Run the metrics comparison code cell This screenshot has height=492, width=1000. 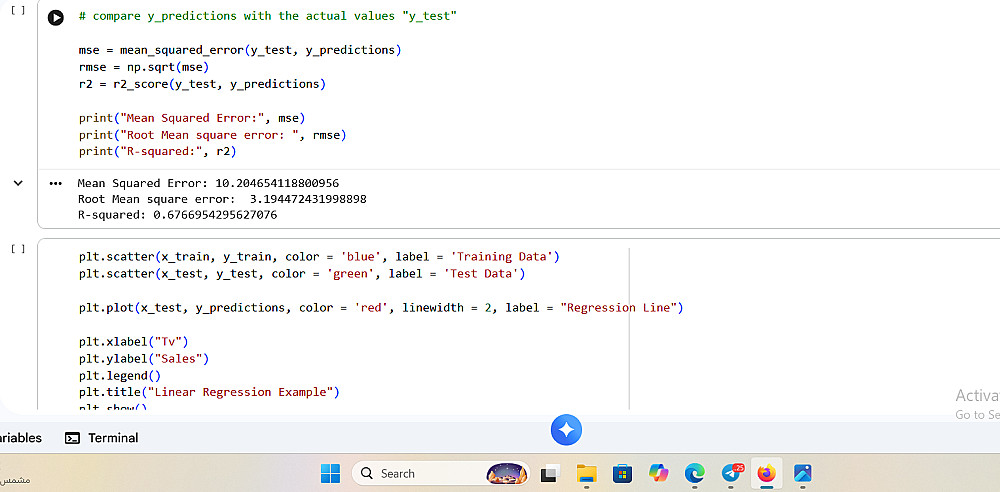pyautogui.click(x=55, y=18)
